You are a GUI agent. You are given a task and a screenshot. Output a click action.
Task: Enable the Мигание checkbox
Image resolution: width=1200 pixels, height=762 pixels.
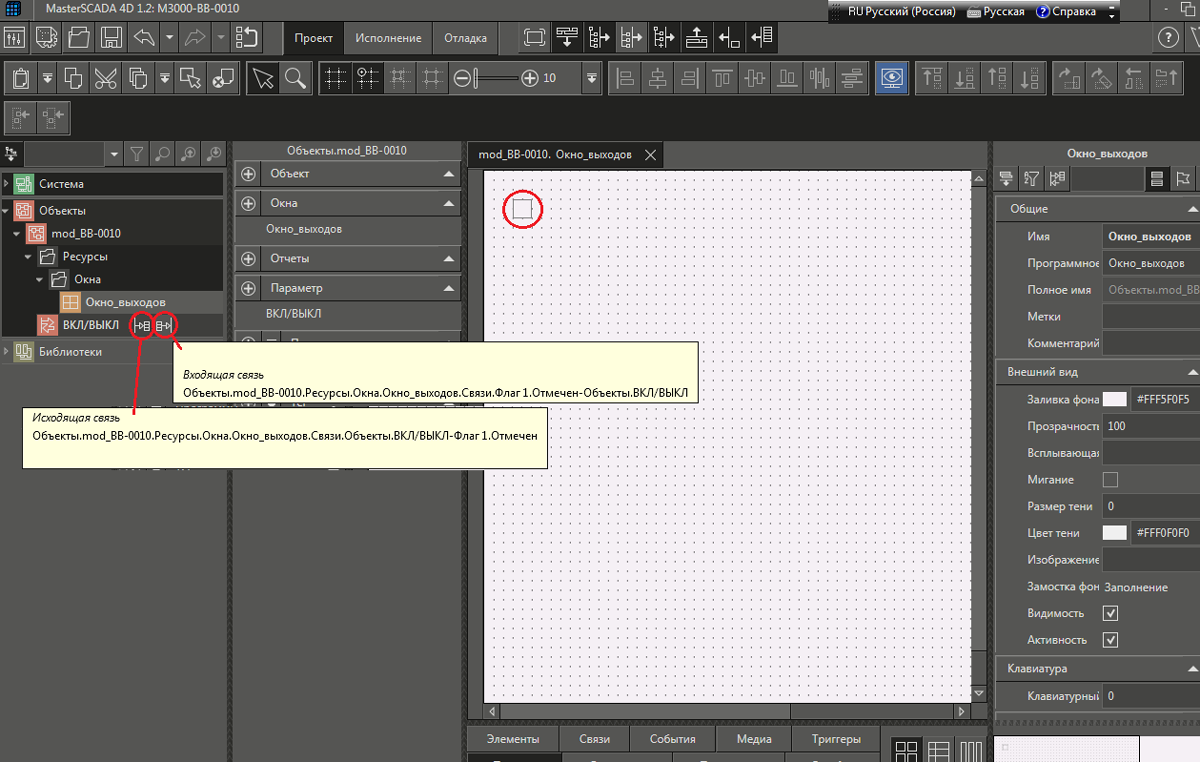coord(1110,480)
